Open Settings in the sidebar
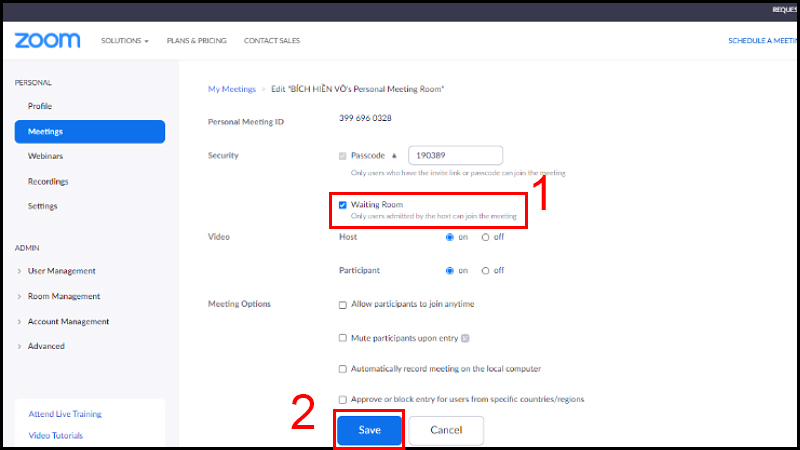 [42, 206]
